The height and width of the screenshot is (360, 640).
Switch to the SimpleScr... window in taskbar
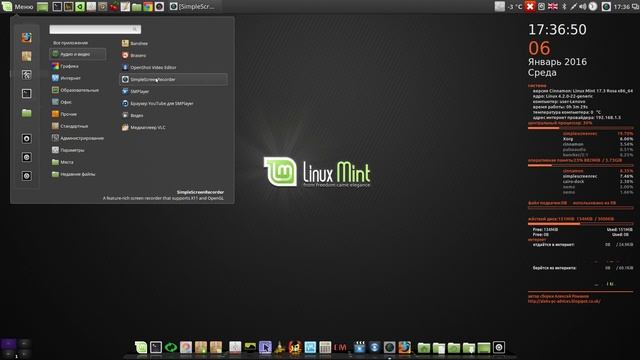[193, 7]
